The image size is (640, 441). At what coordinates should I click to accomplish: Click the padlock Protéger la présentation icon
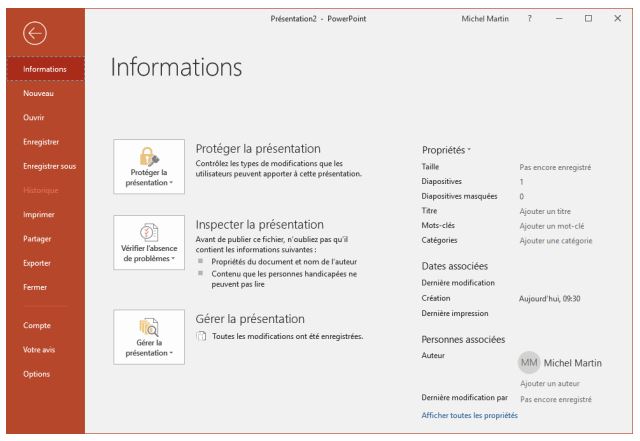[149, 154]
